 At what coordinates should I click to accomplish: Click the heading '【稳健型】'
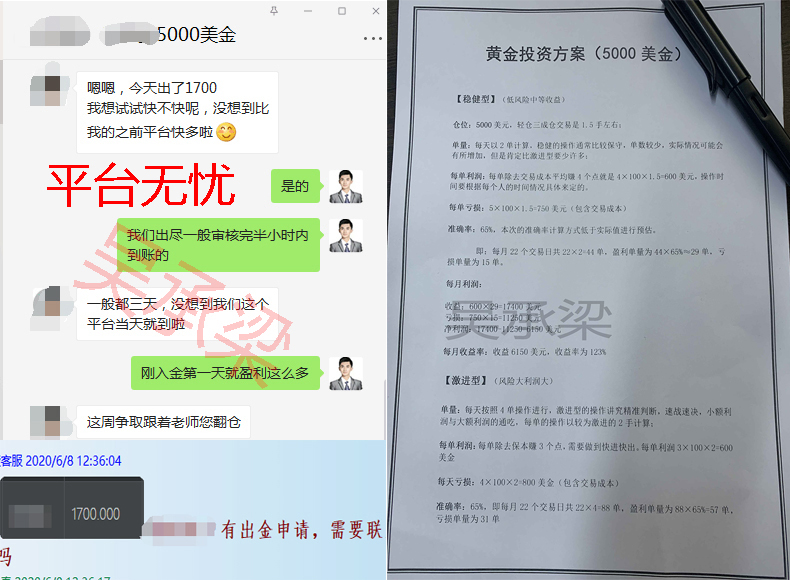pos(476,99)
